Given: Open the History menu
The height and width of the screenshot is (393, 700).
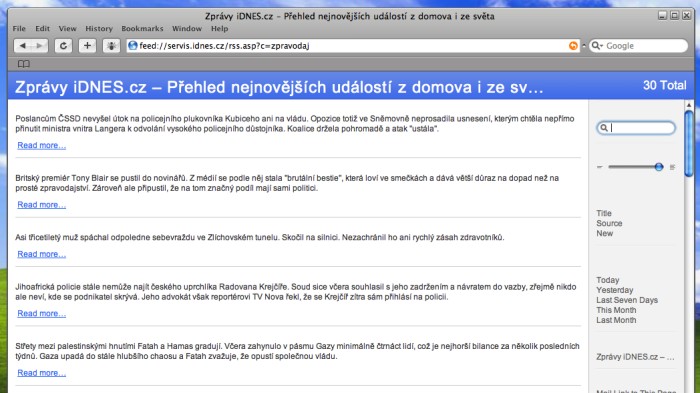Looking at the screenshot, I should [99, 29].
